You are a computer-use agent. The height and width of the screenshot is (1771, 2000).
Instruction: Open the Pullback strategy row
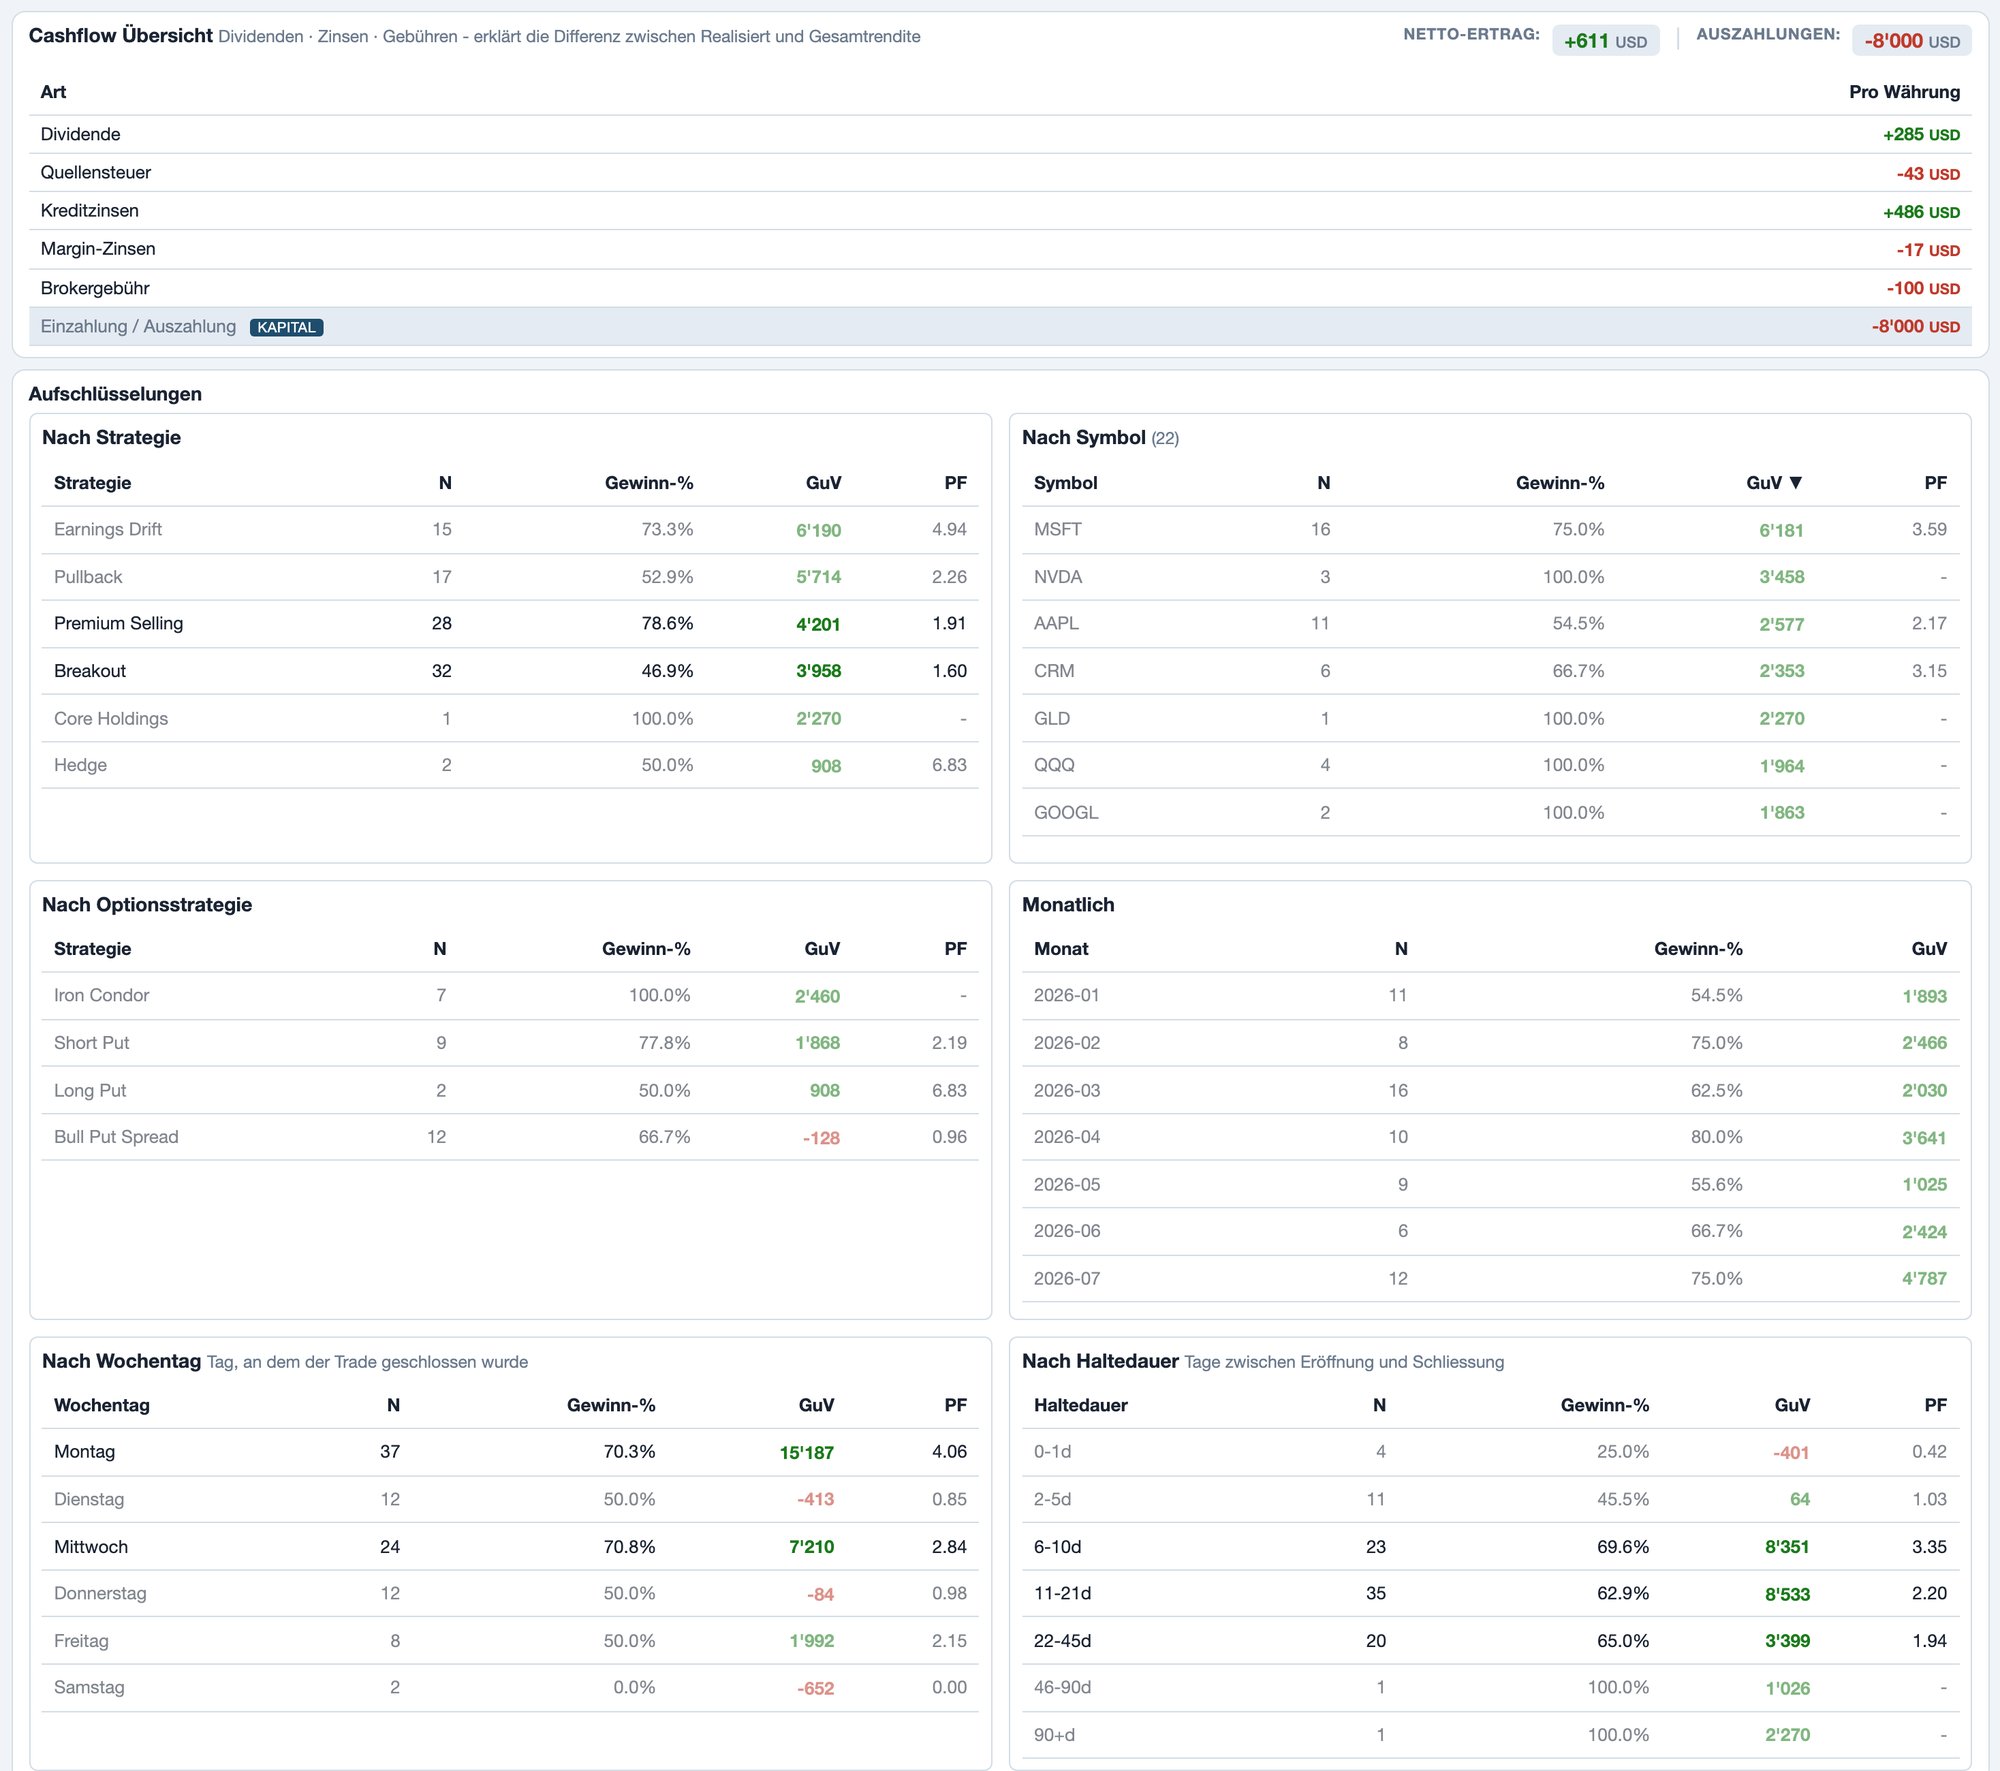(510, 577)
